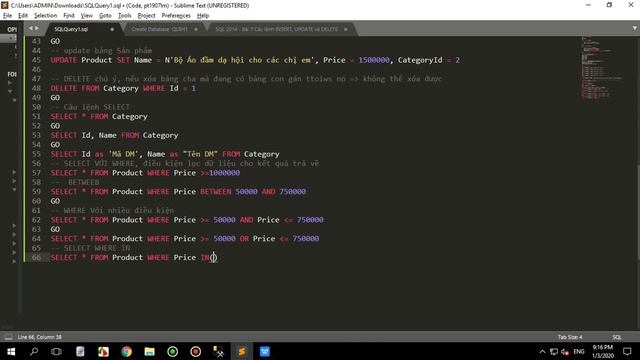This screenshot has height=360, width=640.
Task: Switch to the SQL 2014 INSERT, UPDATE tab
Action: click(277, 29)
